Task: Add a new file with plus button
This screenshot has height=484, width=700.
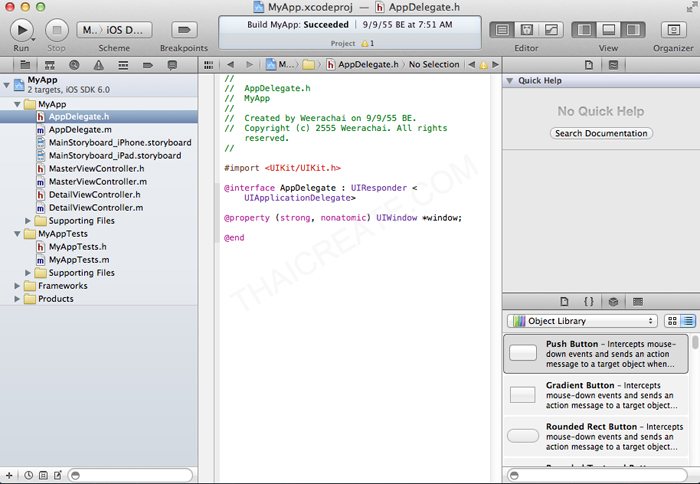Action: pos(8,476)
